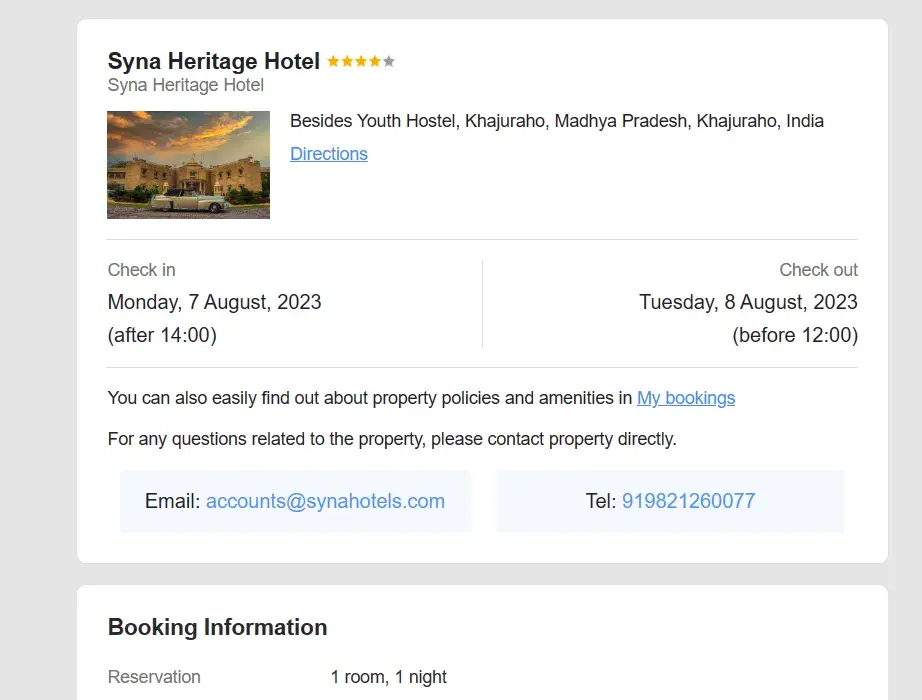Open the Directions link
This screenshot has height=700, width=922.
click(328, 154)
